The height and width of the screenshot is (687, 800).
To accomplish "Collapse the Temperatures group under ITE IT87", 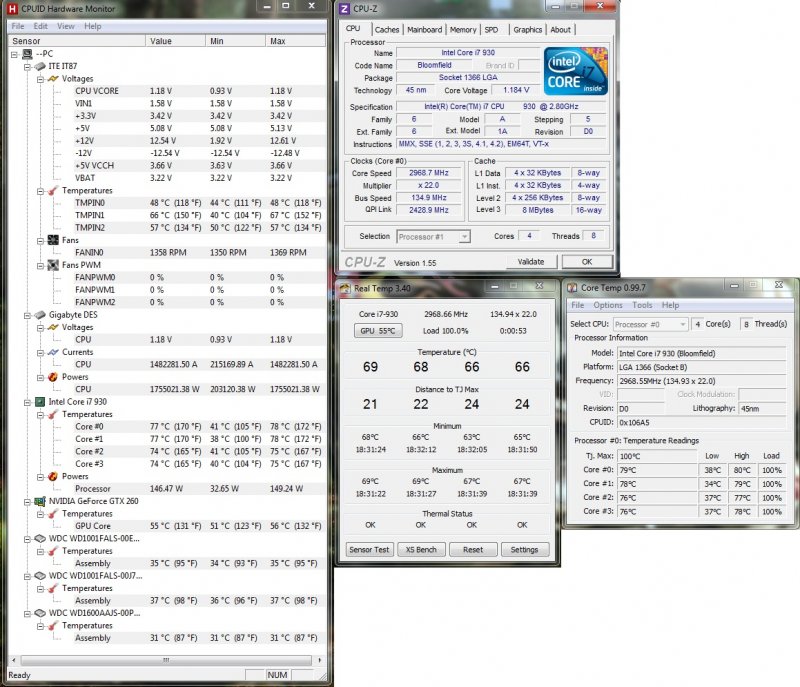I will 40,191.
